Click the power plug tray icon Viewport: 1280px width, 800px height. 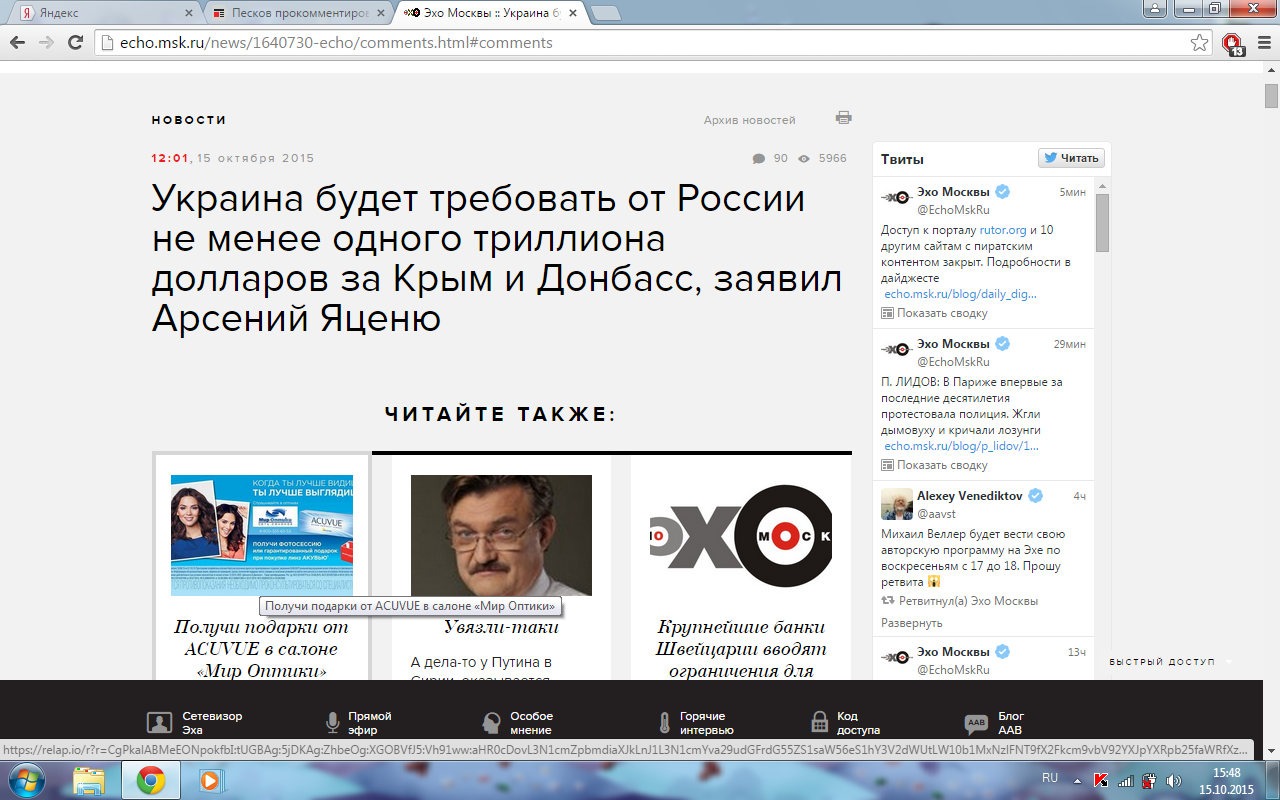1150,780
